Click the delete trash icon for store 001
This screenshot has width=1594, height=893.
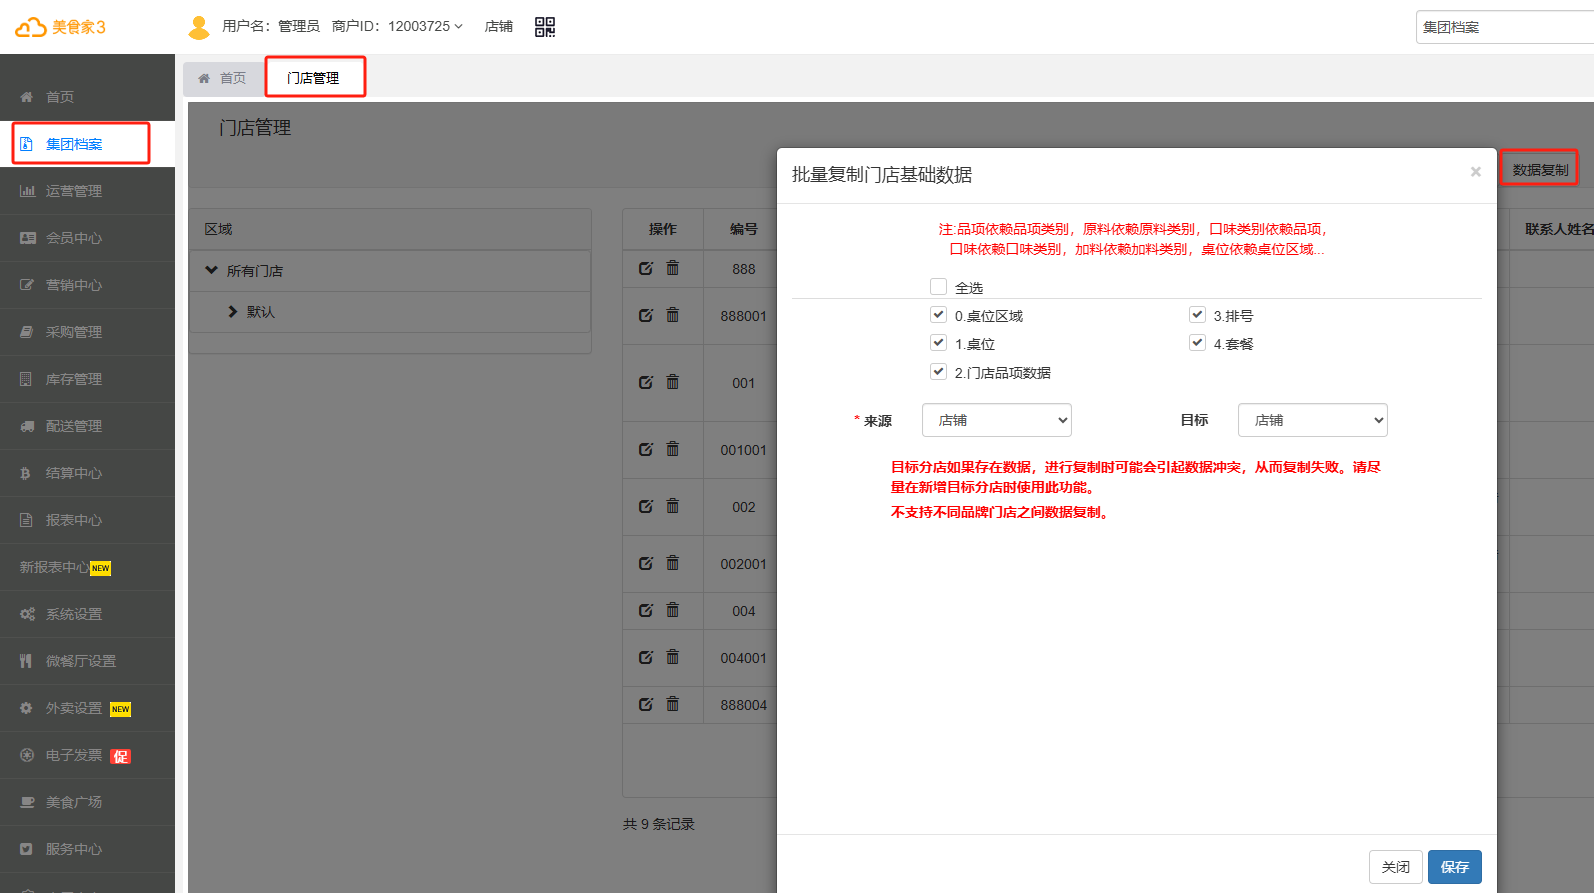click(x=673, y=382)
